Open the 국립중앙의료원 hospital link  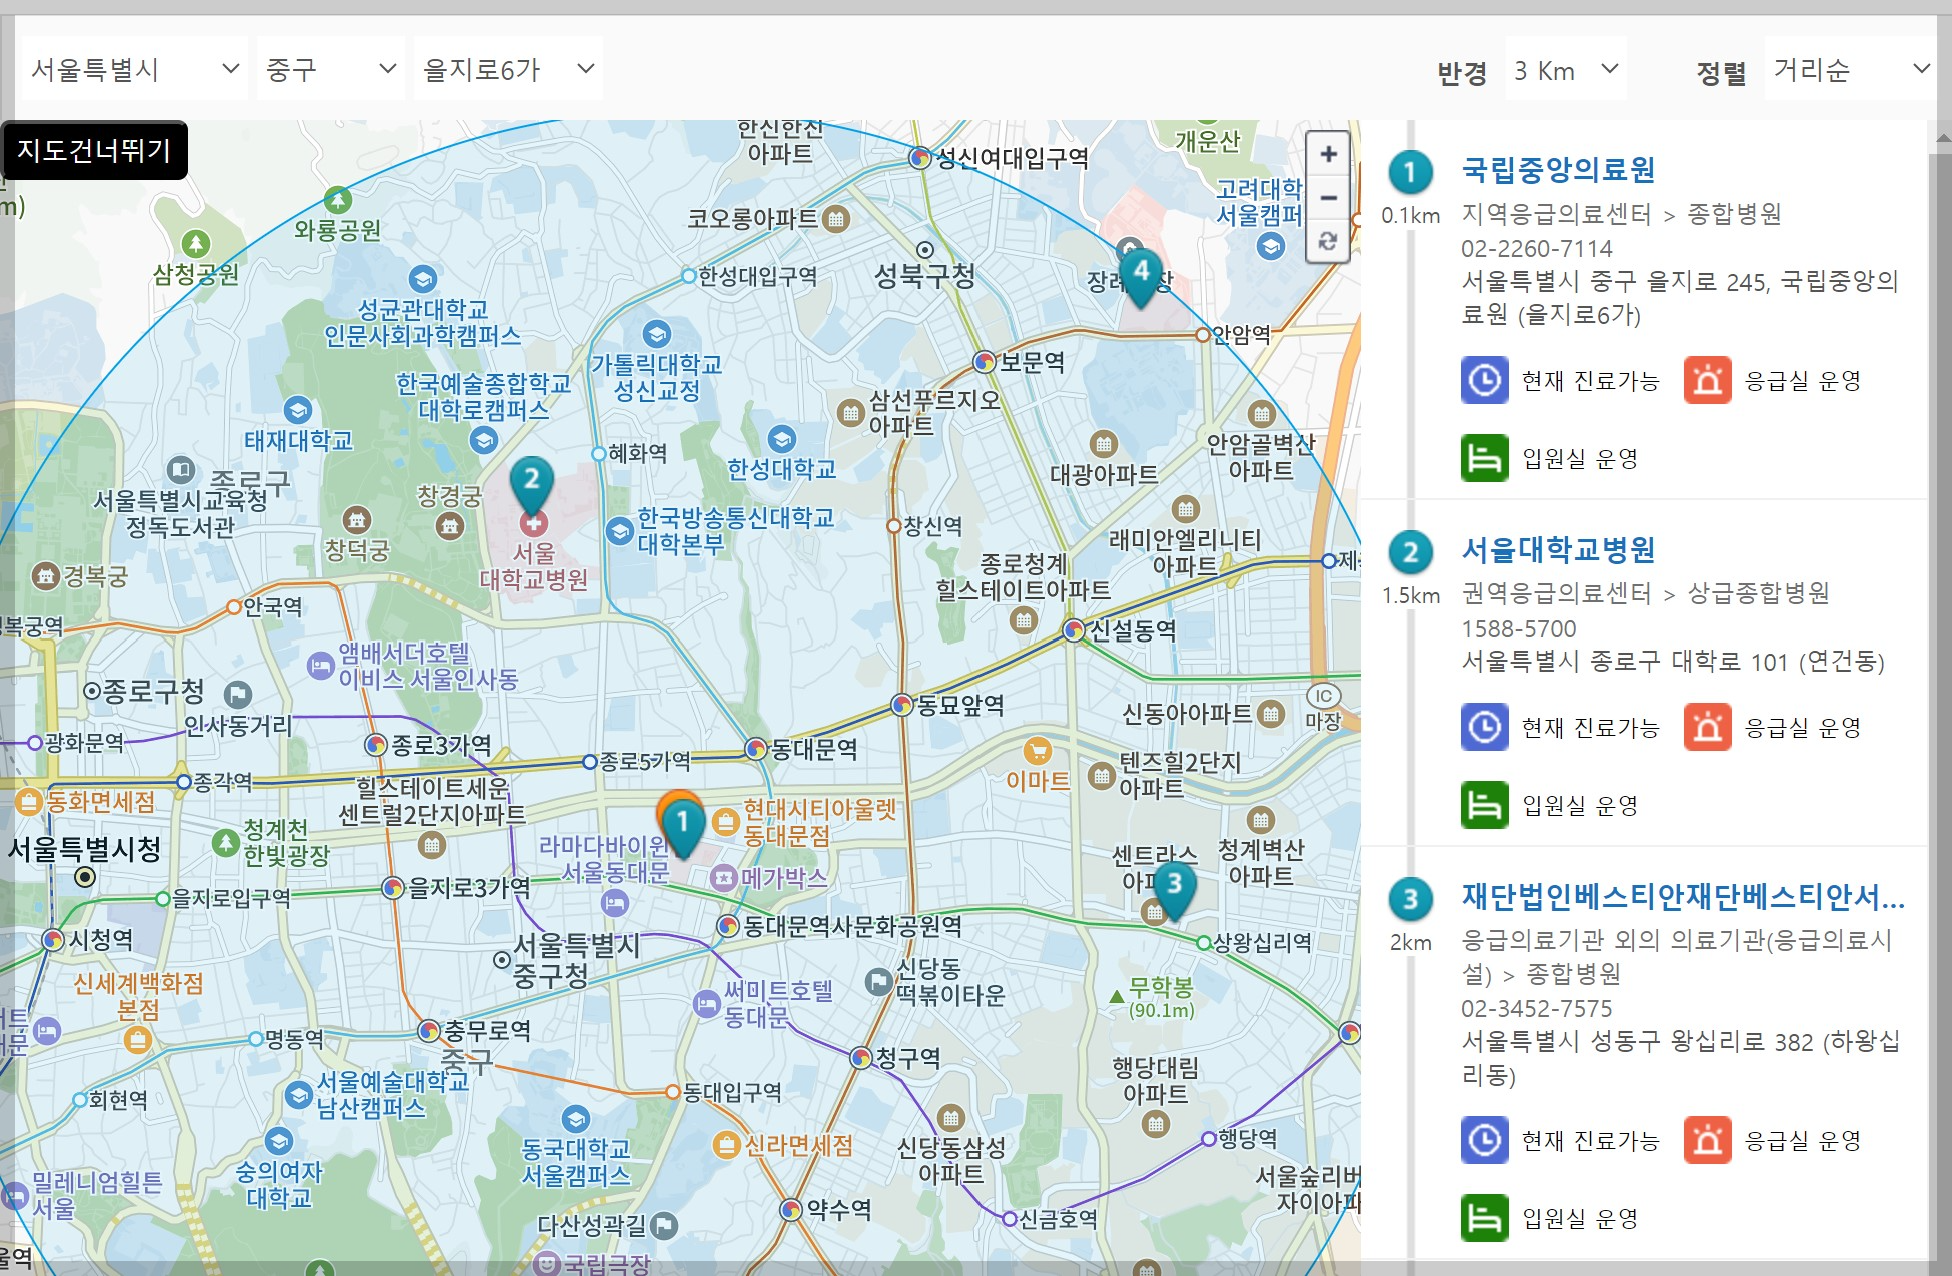[1558, 170]
